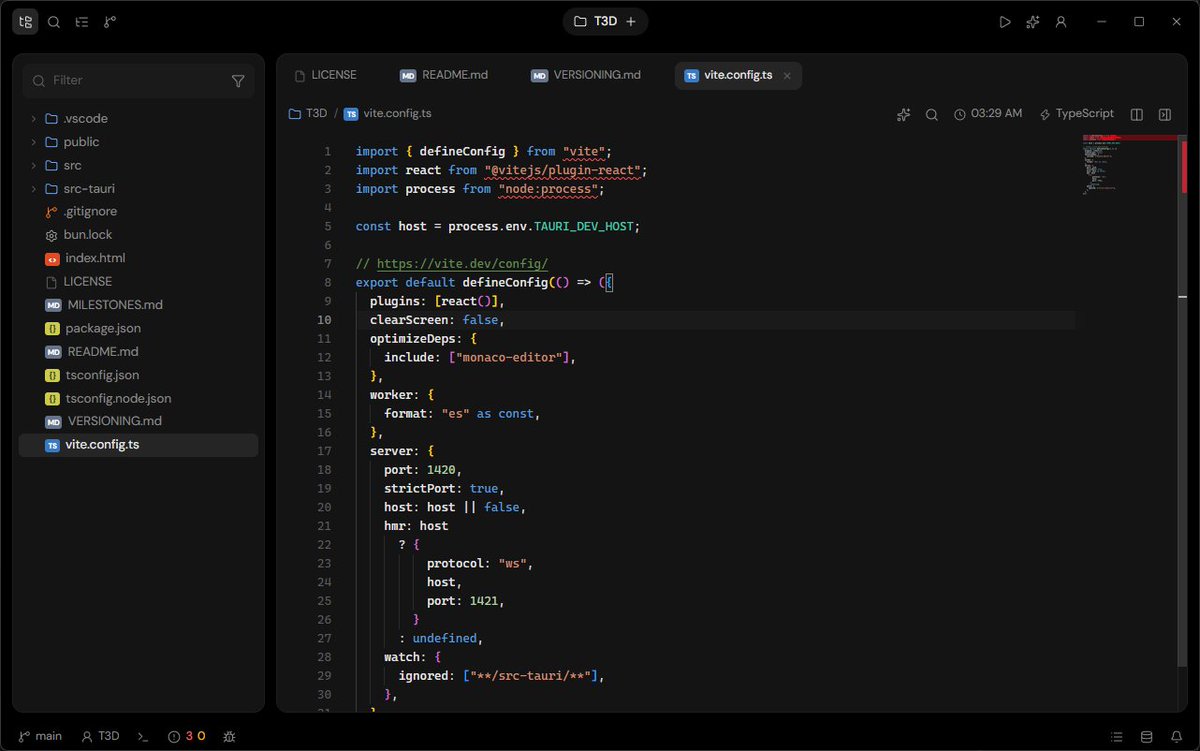Focus the Filter input field
Screen dimensions: 1200x751
click(x=138, y=81)
